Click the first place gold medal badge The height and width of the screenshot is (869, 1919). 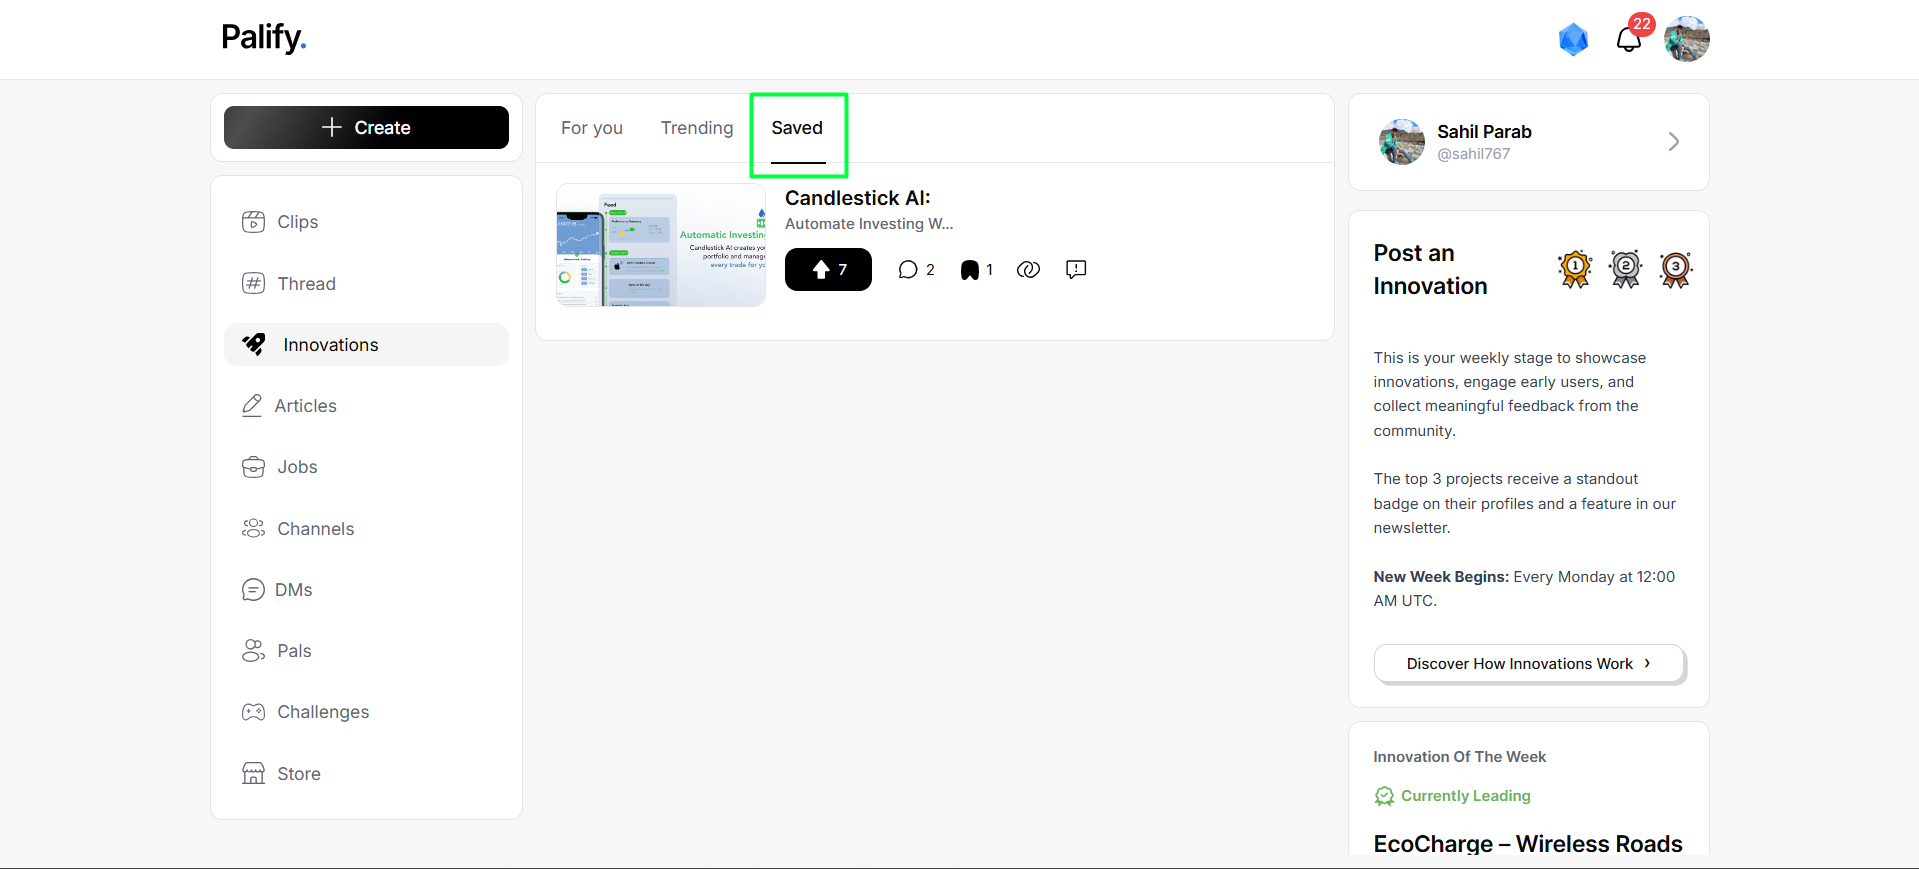pos(1575,269)
